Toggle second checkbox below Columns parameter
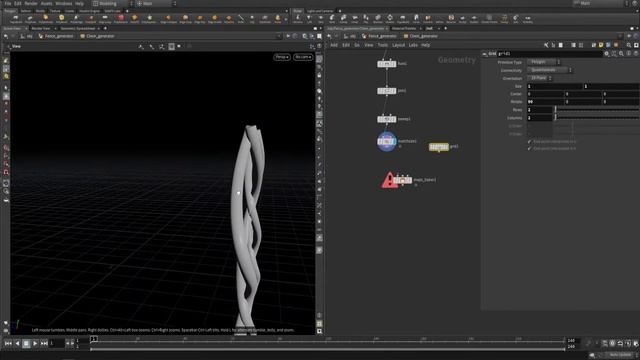Image resolution: width=640 pixels, height=360 pixels. coord(529,149)
